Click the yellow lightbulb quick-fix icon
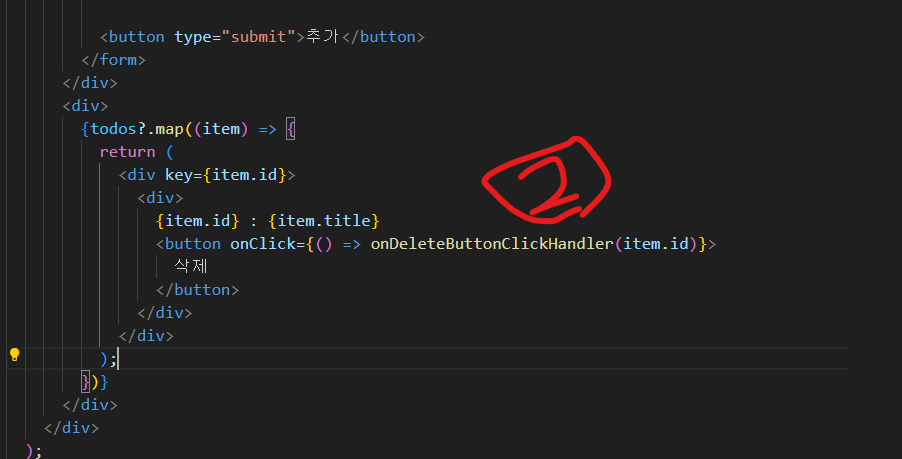 point(14,354)
